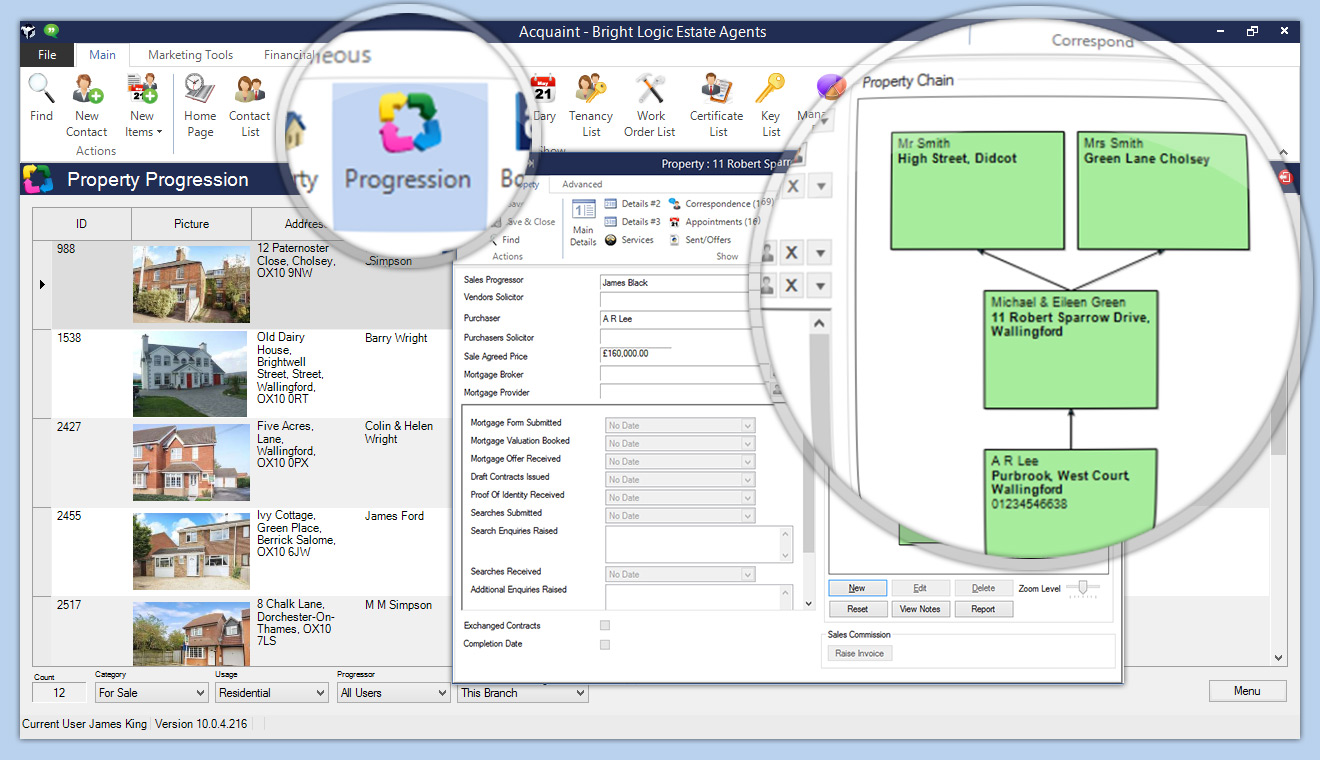Expand arrow beside Vendors Solicitor X button
Screen dimensions: 1320x760
(819, 286)
